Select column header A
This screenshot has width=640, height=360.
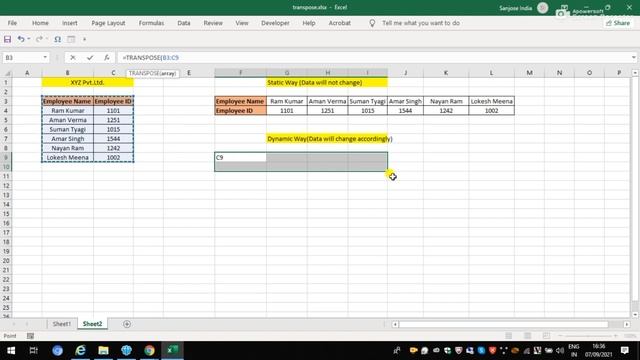27,73
